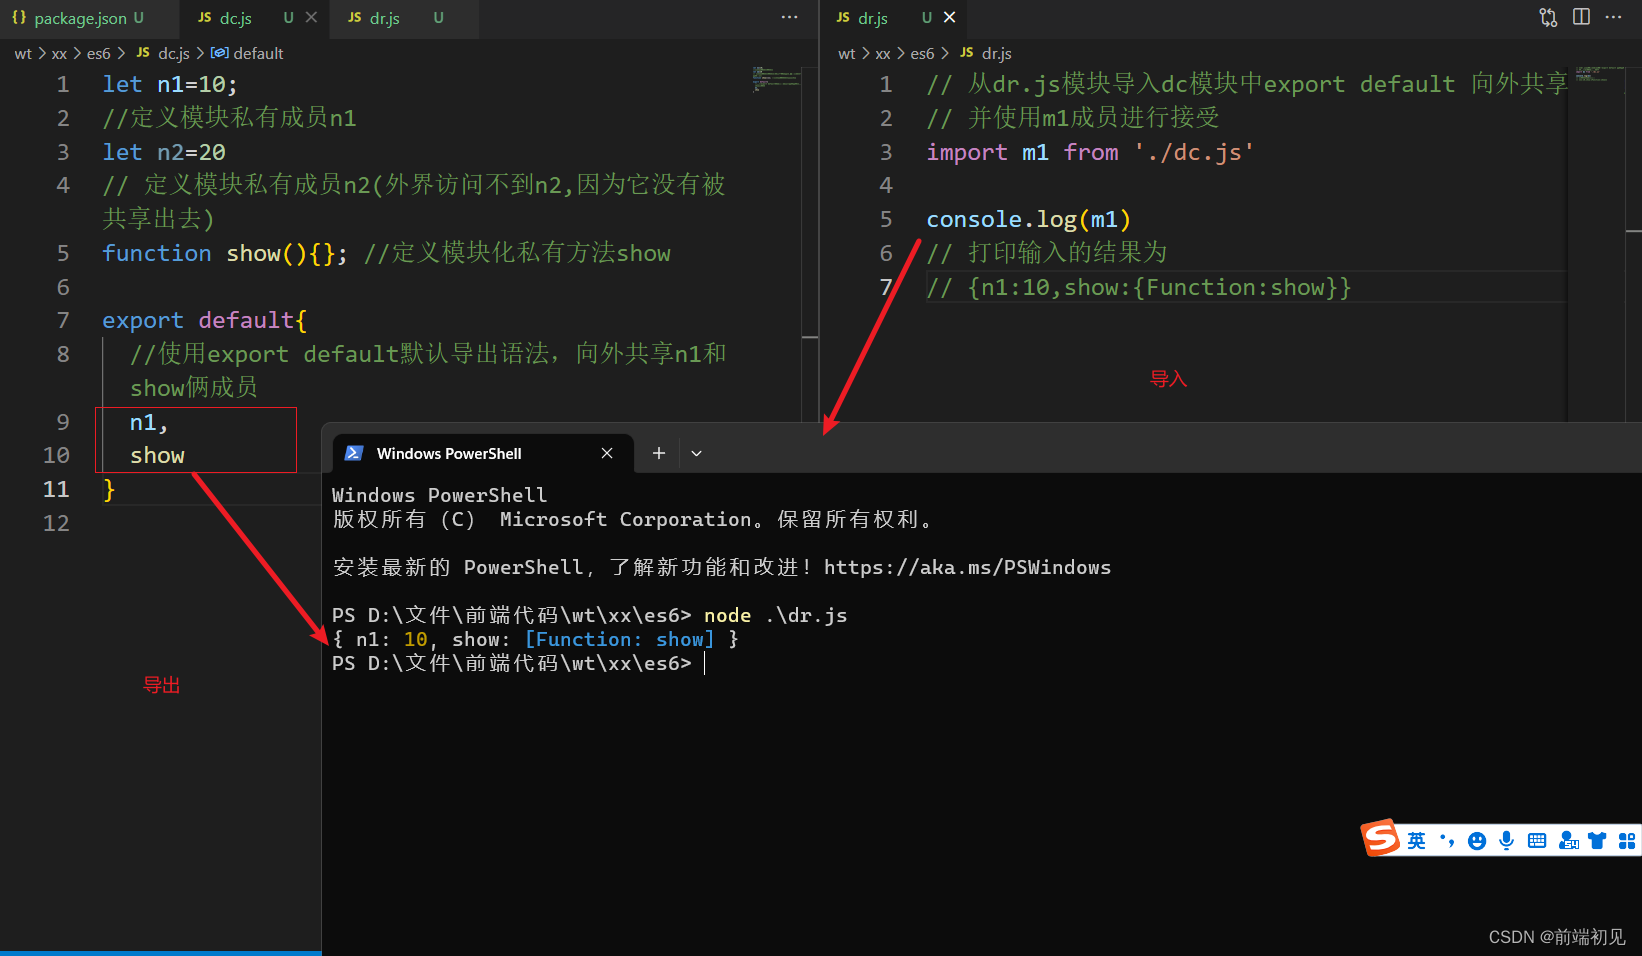This screenshot has width=1642, height=956.
Task: Click 'dr.js' breadcrumb in right editor
Action: point(986,54)
